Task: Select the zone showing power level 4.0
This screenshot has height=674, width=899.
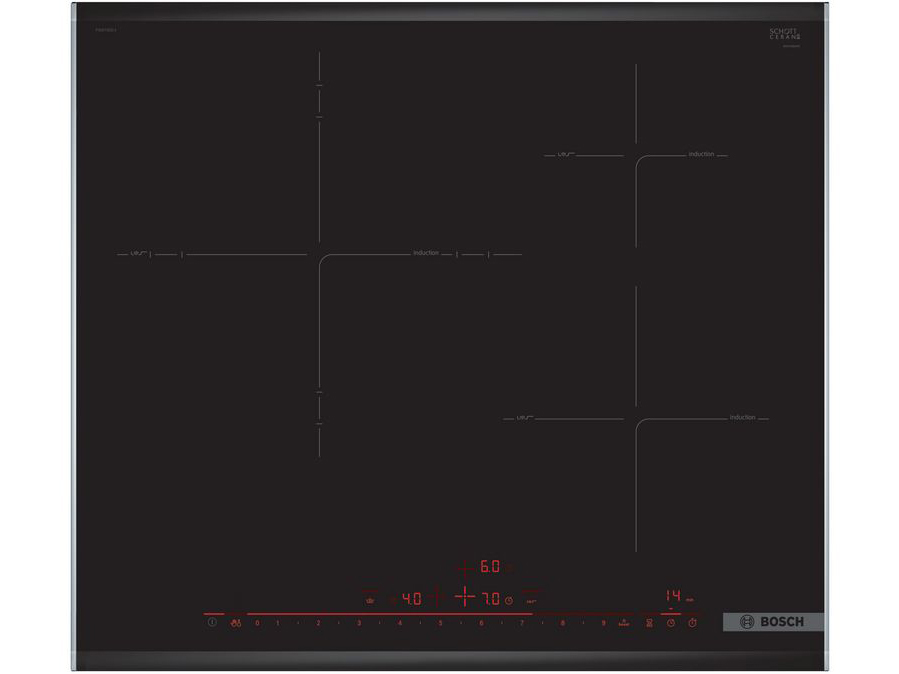Action: tap(411, 599)
